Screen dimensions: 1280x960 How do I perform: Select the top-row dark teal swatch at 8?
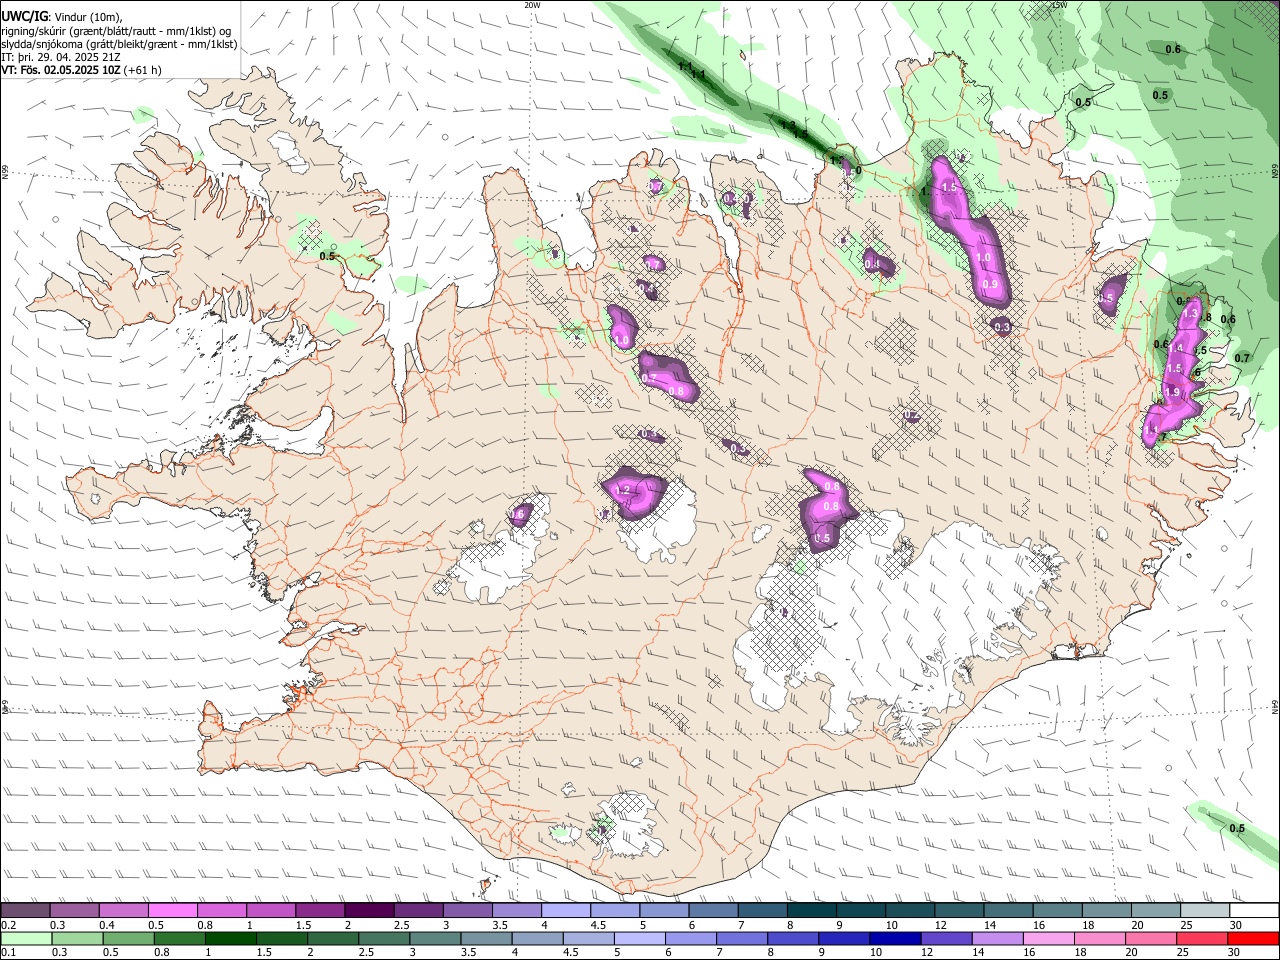coord(811,911)
